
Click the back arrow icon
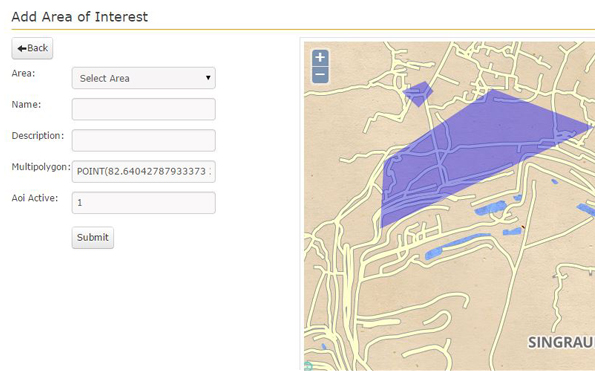[22, 49]
